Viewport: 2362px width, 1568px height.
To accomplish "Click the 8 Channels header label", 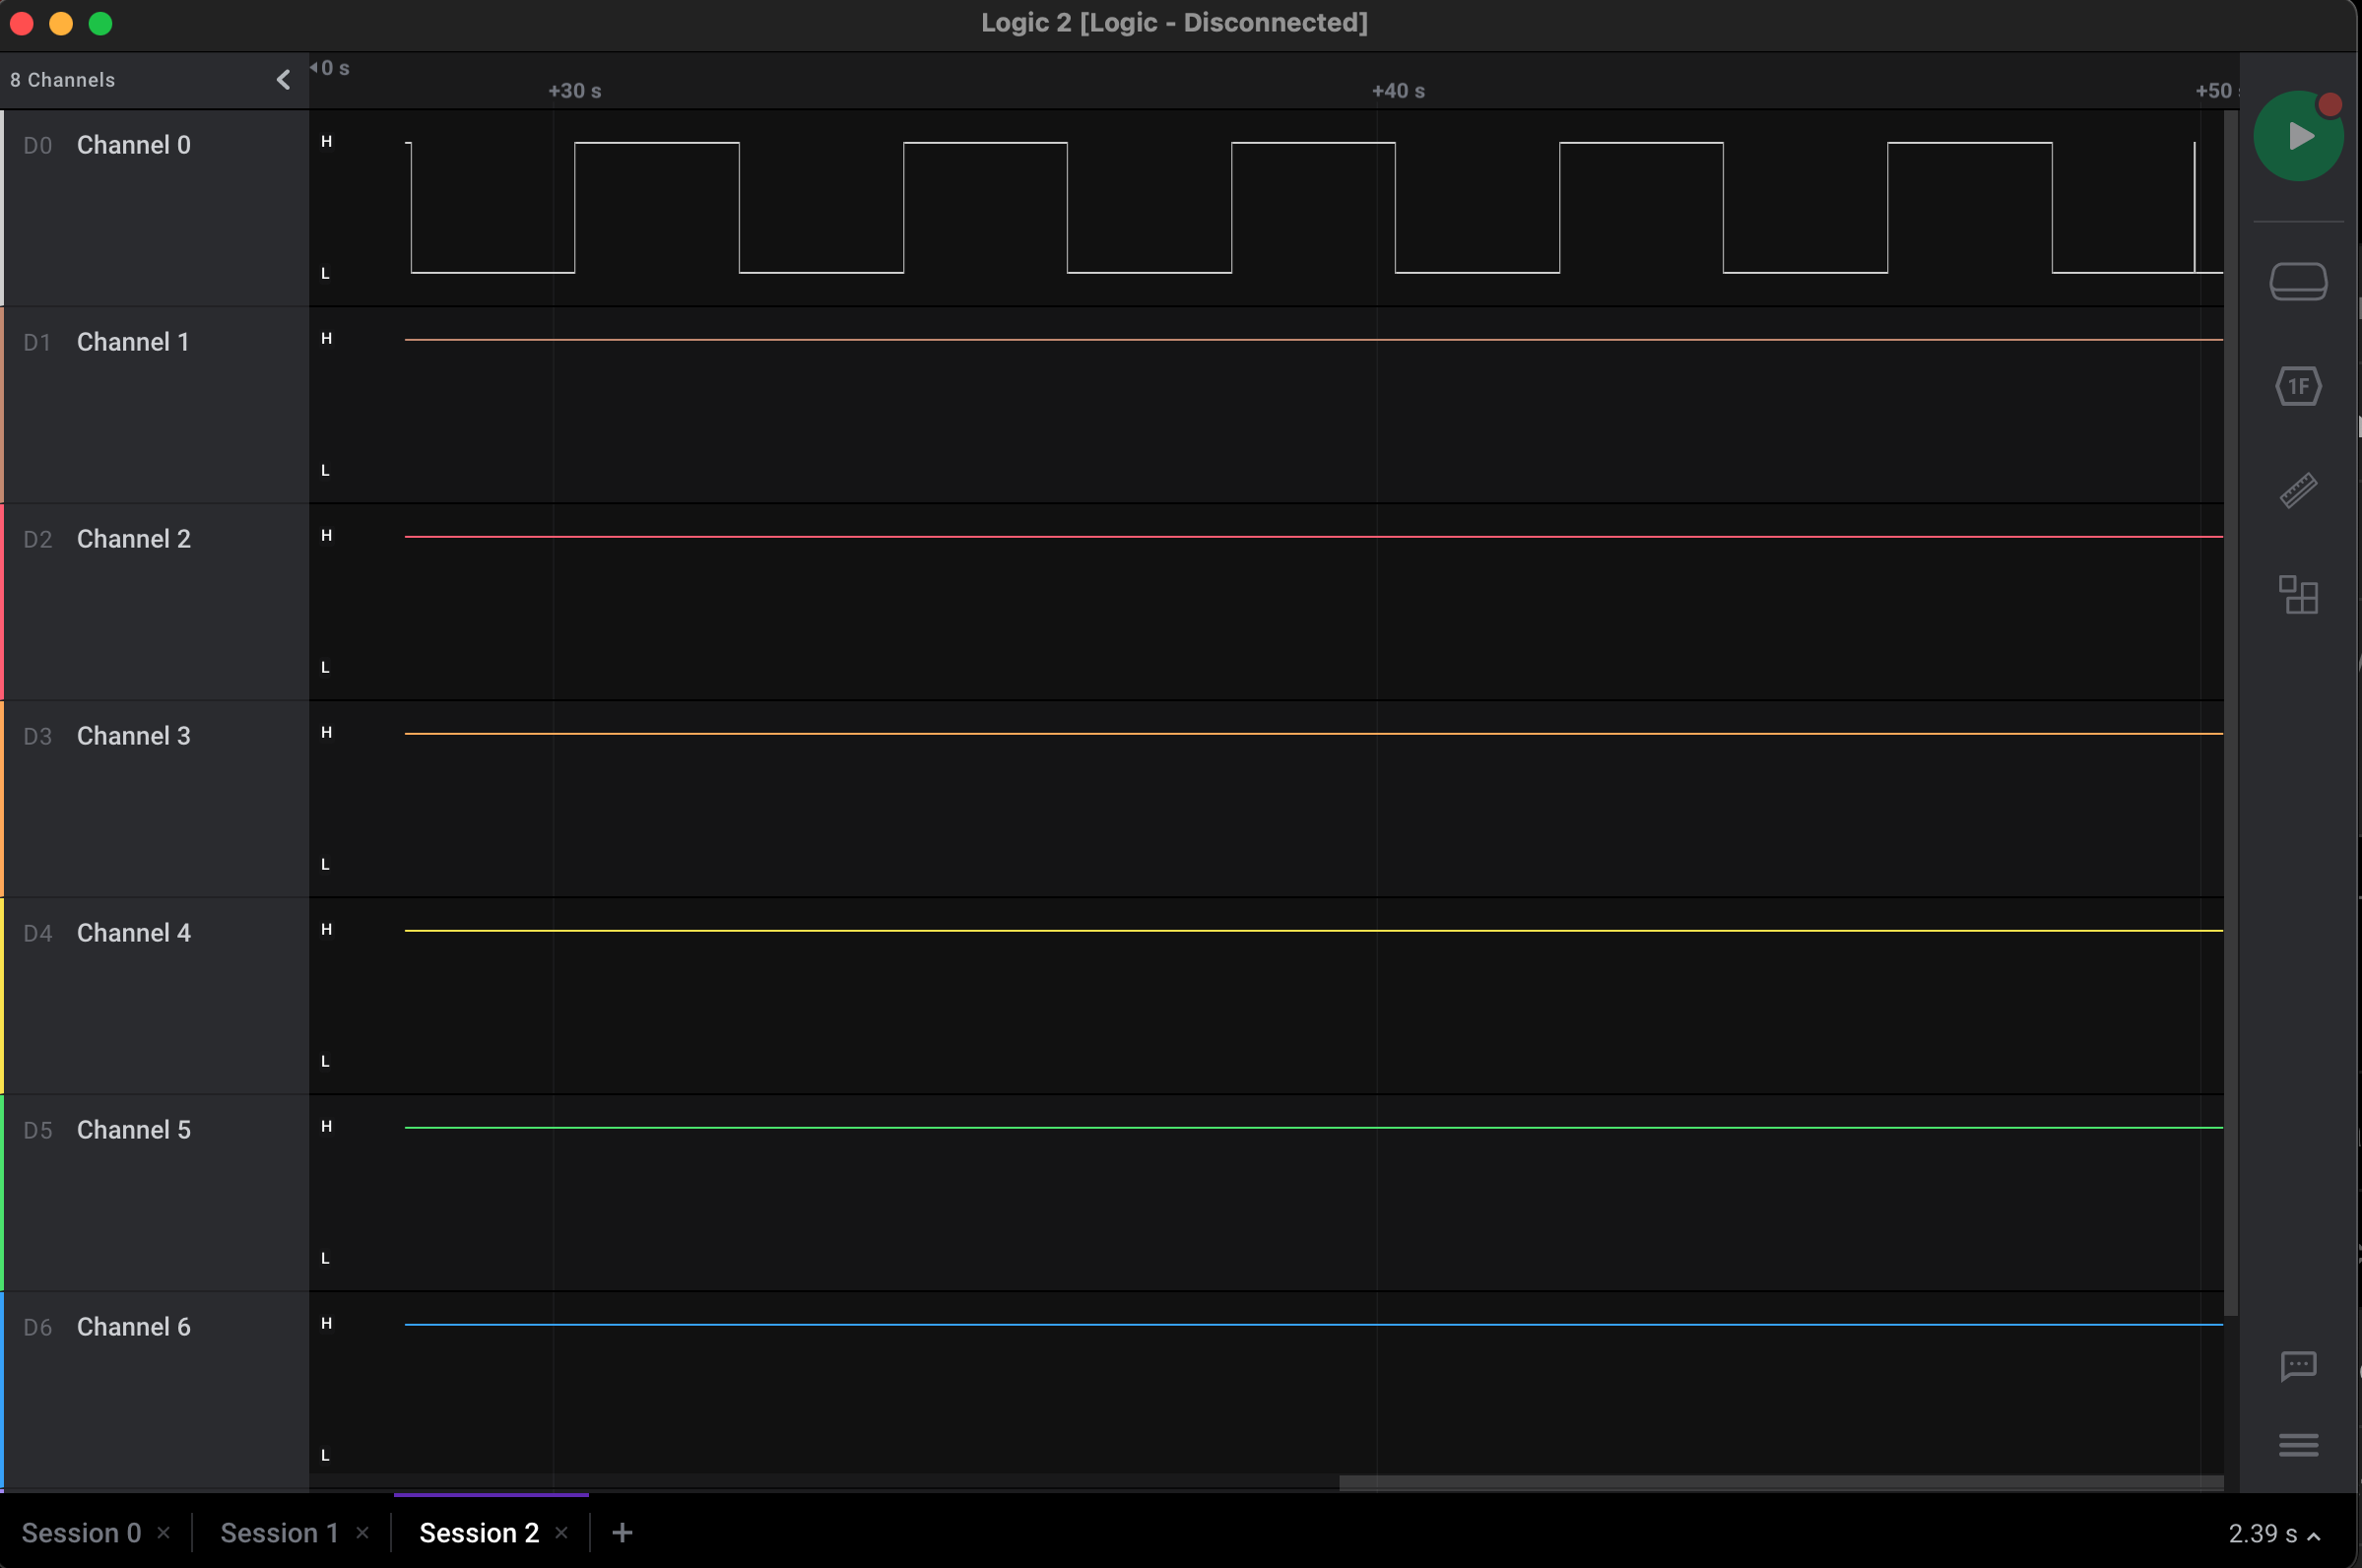I will click(x=62, y=80).
